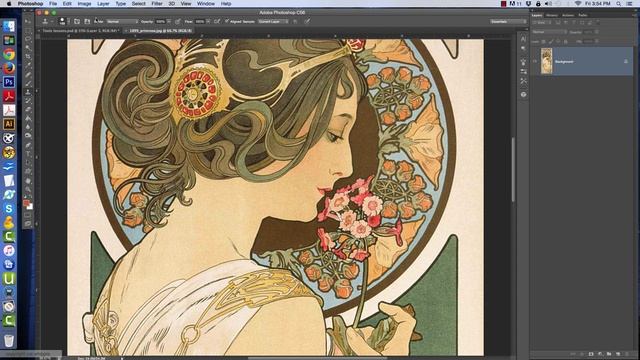Viewport: 640px width, 360px height.
Task: Create a new layer button
Action: tap(618, 354)
